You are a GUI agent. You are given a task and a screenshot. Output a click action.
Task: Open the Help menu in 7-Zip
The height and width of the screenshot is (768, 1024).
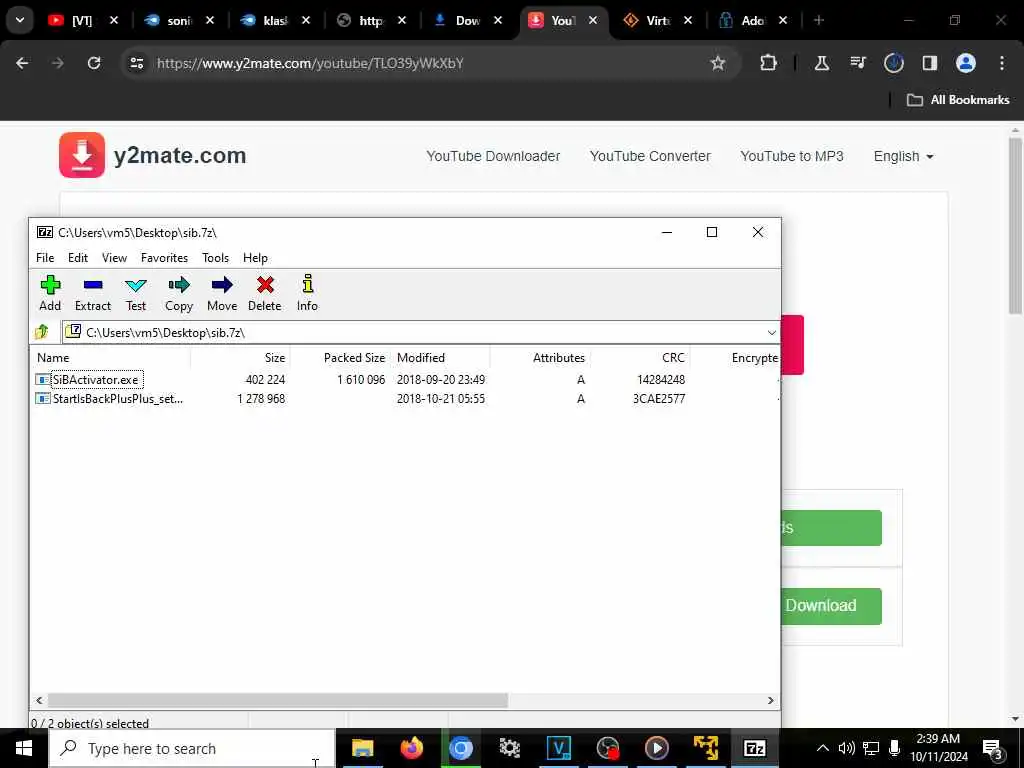(x=255, y=258)
